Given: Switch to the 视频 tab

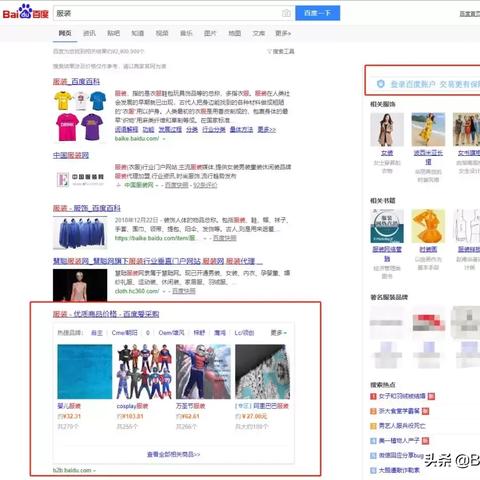Looking at the screenshot, I should click(162, 33).
